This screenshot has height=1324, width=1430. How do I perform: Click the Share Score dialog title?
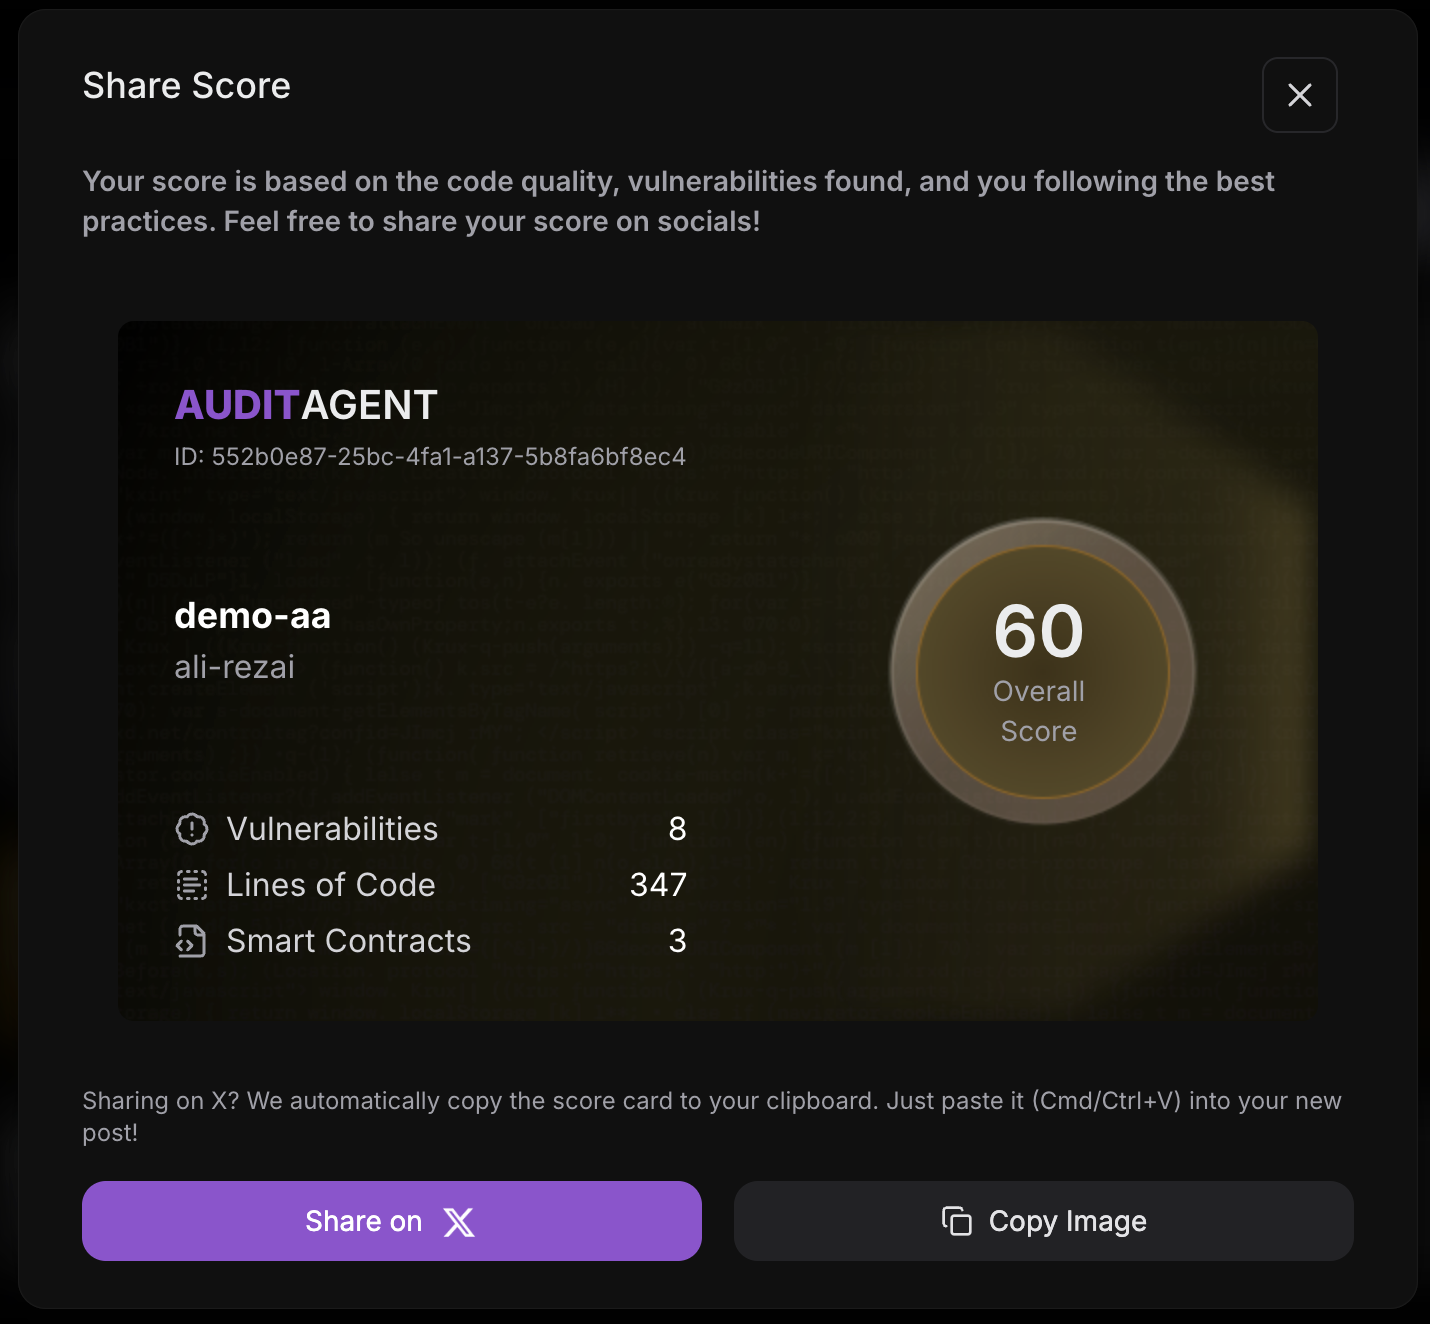pyautogui.click(x=187, y=86)
